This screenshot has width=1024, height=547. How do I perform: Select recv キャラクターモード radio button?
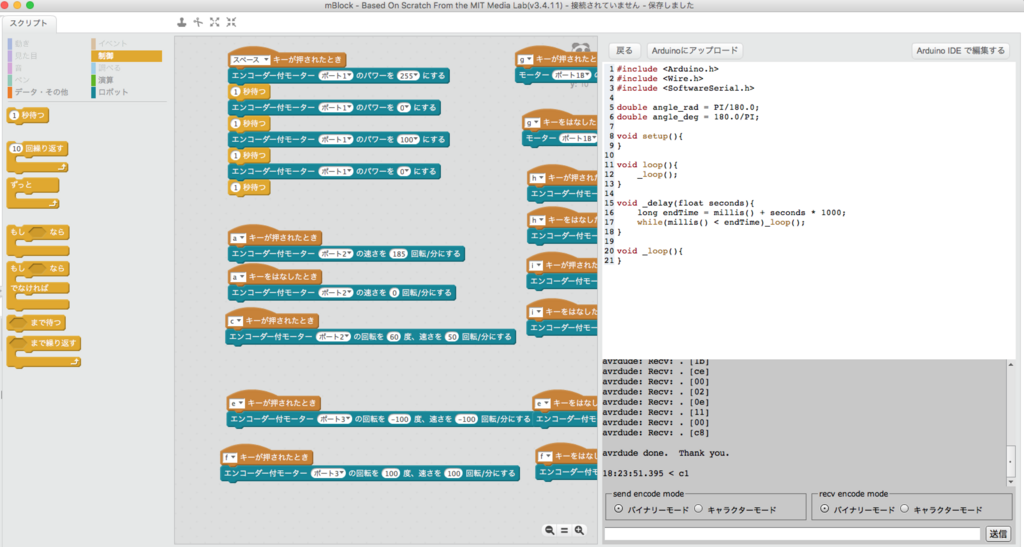(904, 508)
